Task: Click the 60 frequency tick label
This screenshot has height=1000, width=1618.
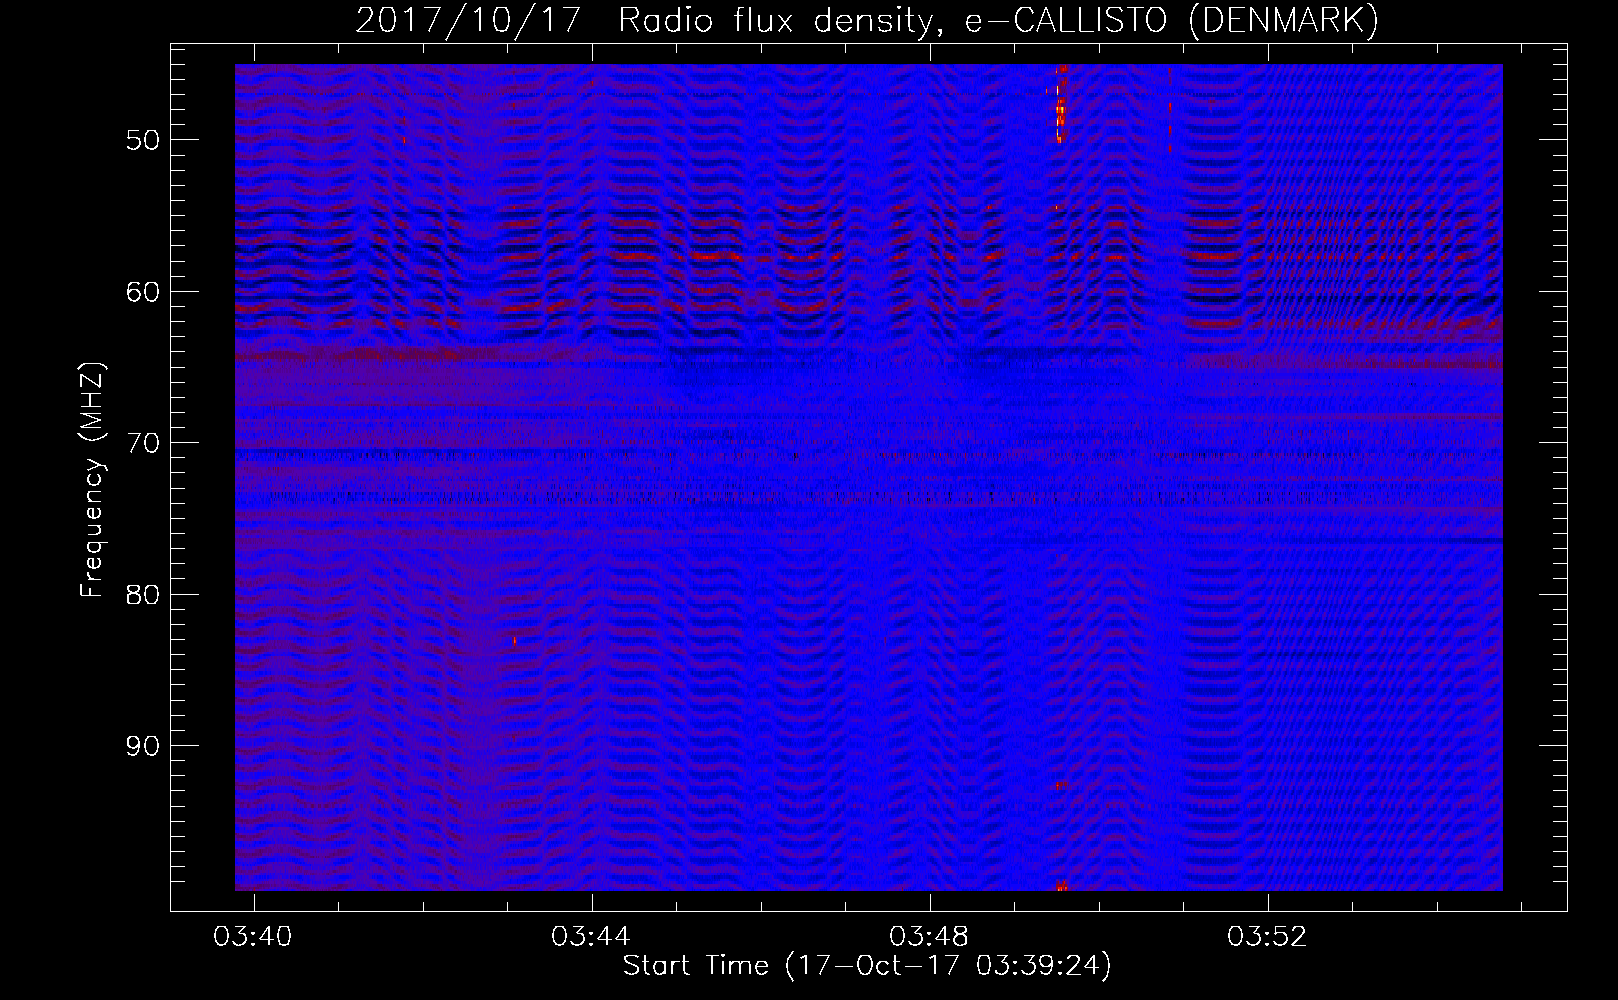Action: click(143, 292)
